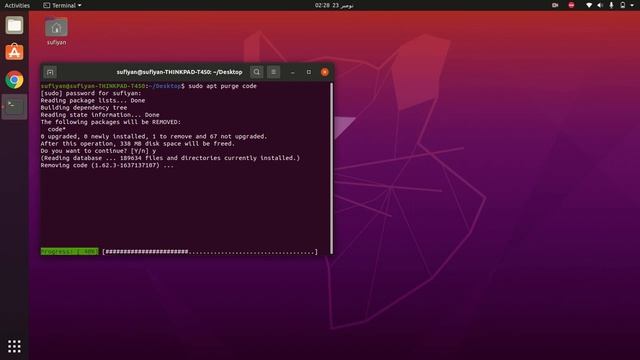Click the green user@host prompt text
640x360 pixels.
(93, 86)
